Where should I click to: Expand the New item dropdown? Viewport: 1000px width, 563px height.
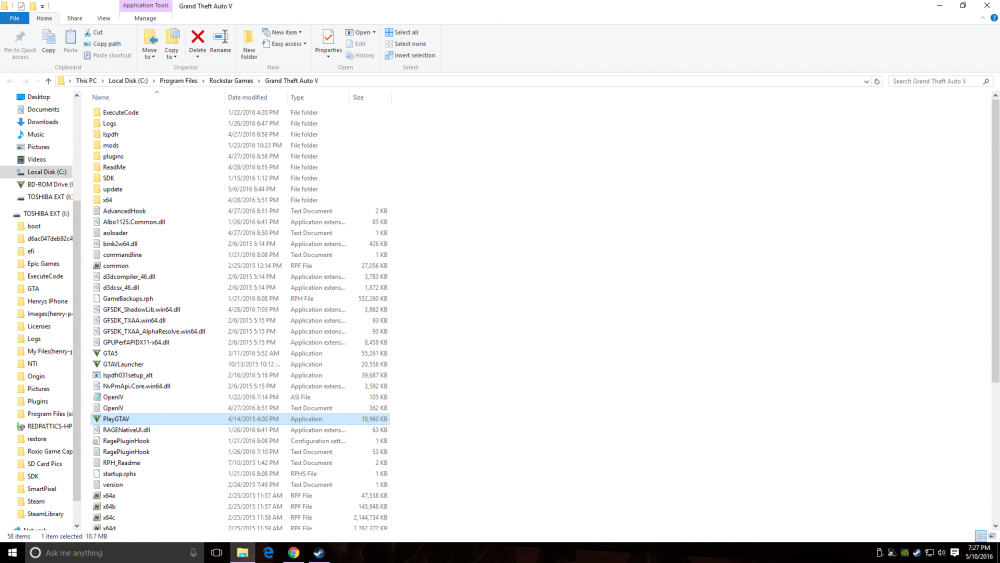[x=282, y=32]
